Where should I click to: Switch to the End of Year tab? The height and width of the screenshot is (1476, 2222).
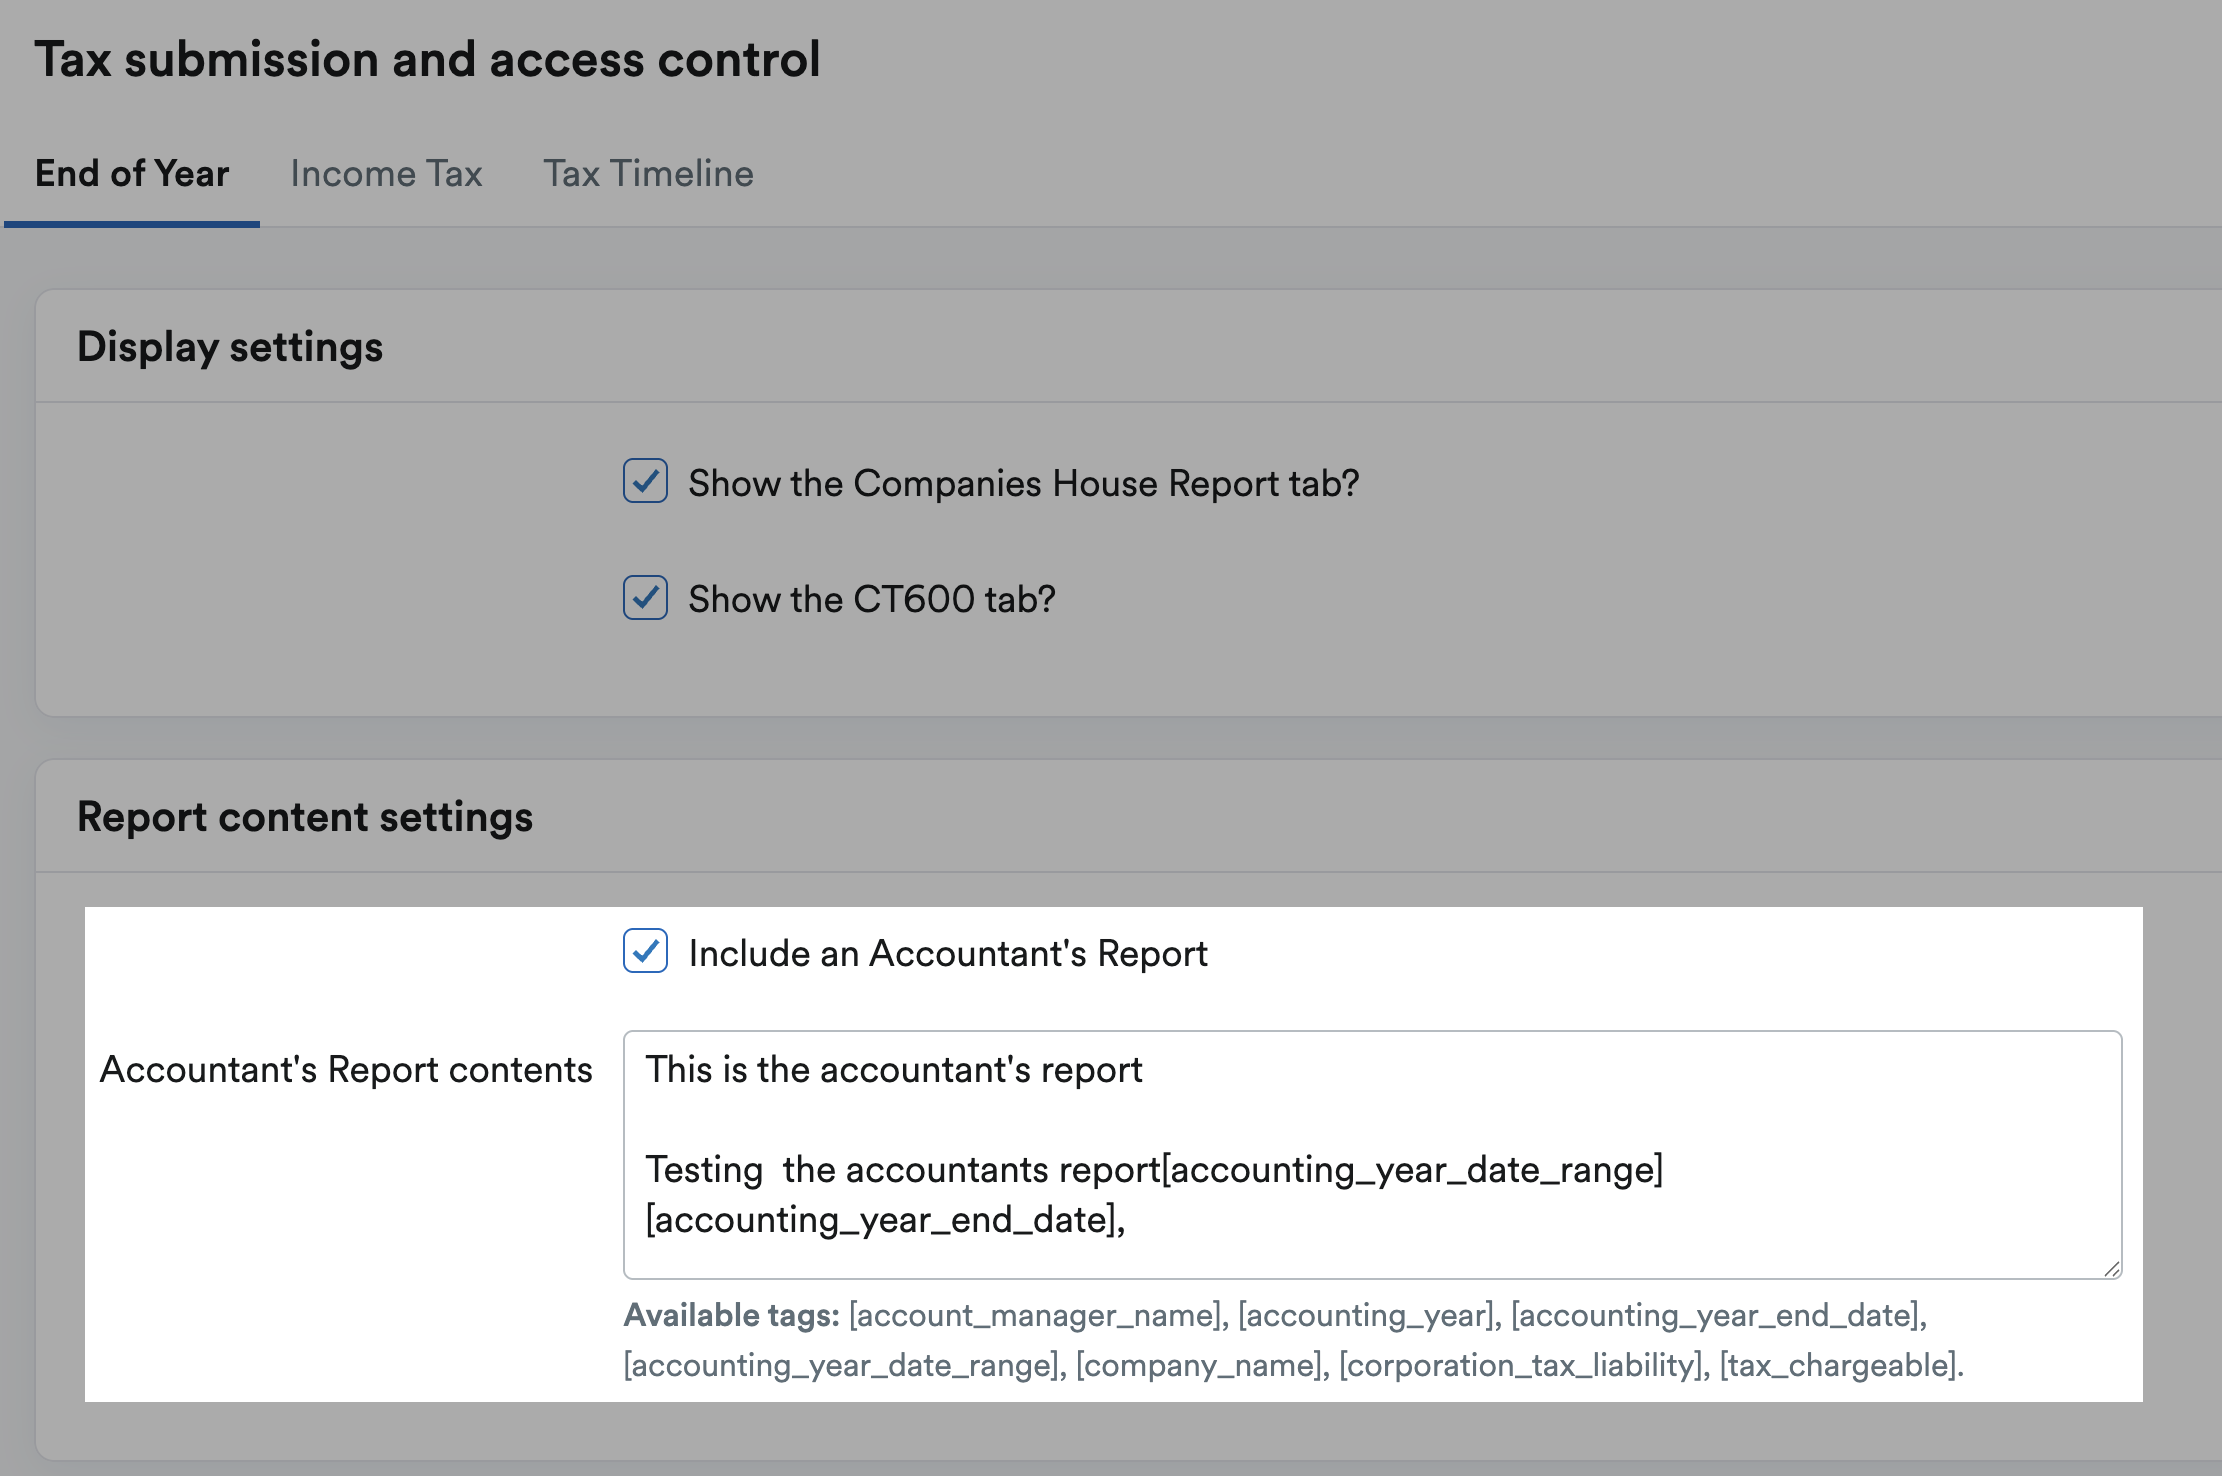(x=132, y=173)
